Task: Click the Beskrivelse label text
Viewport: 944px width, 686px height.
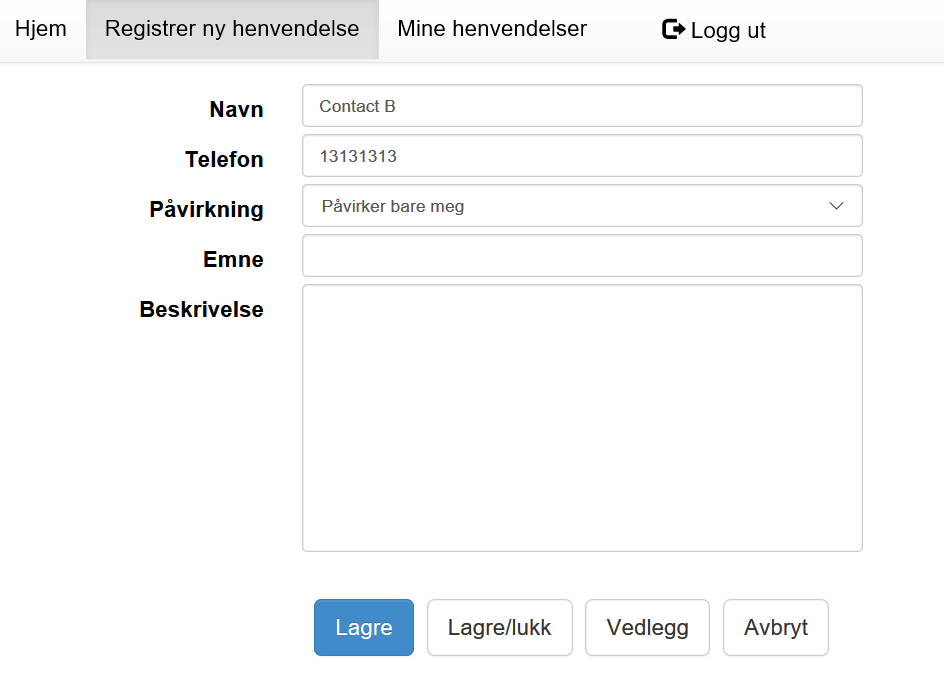Action: [x=201, y=310]
